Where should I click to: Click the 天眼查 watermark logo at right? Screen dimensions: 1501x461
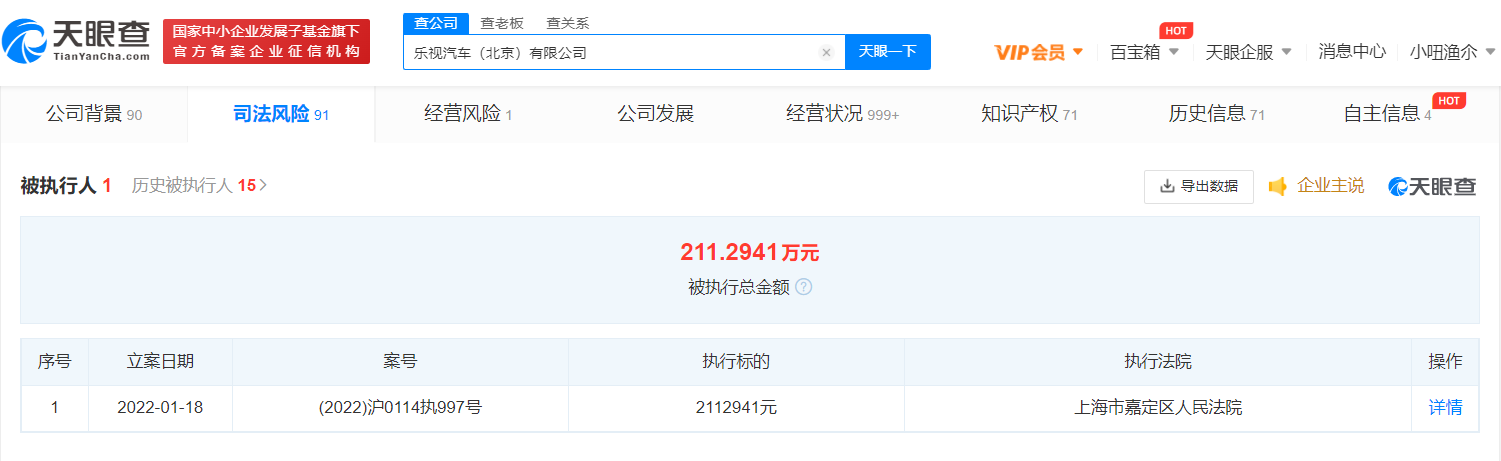pos(1432,186)
